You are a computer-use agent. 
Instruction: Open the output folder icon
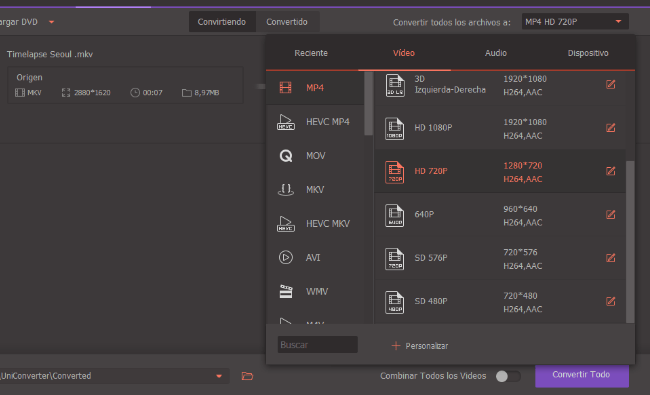pyautogui.click(x=247, y=376)
